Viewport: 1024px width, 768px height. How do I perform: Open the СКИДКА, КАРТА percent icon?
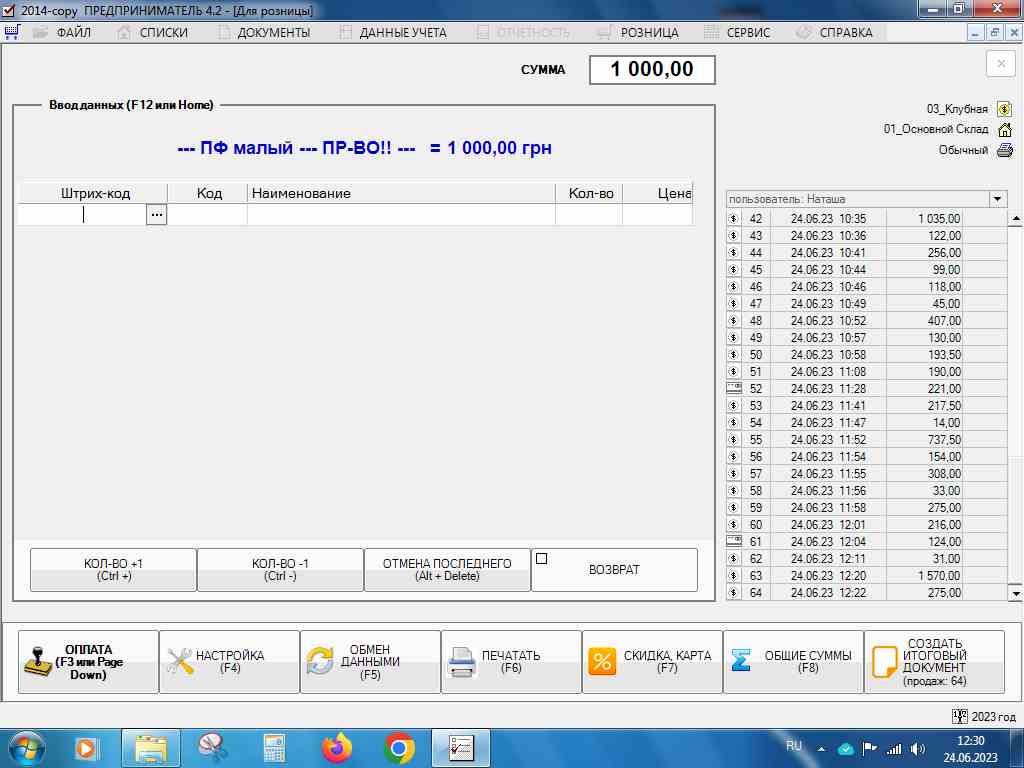[x=602, y=662]
